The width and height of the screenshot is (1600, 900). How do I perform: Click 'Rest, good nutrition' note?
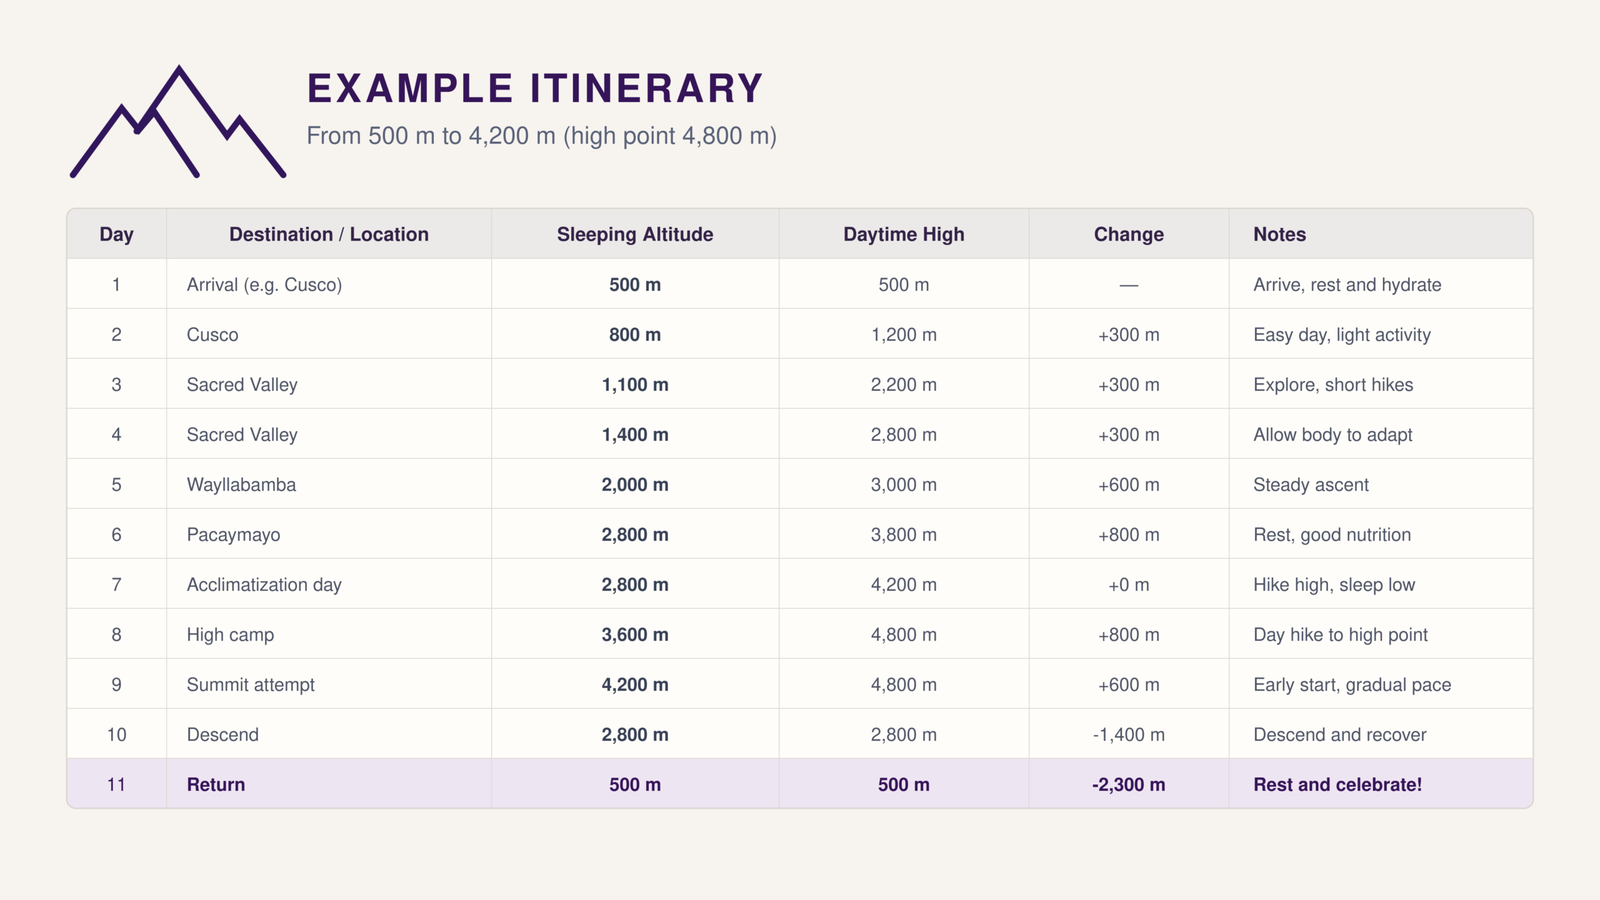coord(1332,535)
